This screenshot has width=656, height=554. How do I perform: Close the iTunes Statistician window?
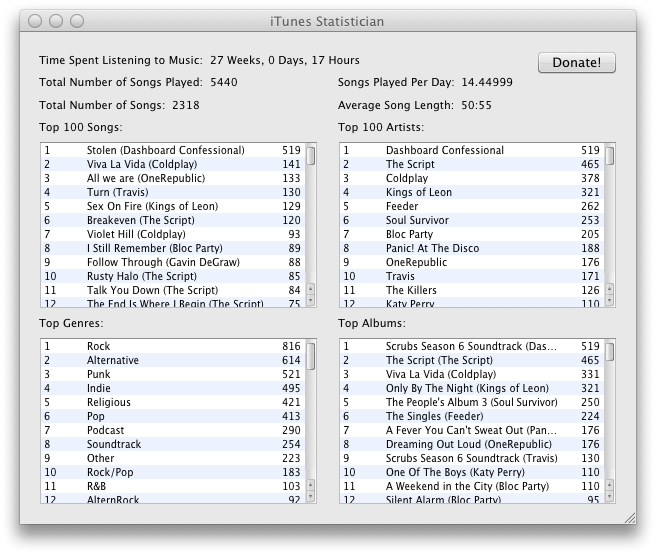pyautogui.click(x=35, y=21)
